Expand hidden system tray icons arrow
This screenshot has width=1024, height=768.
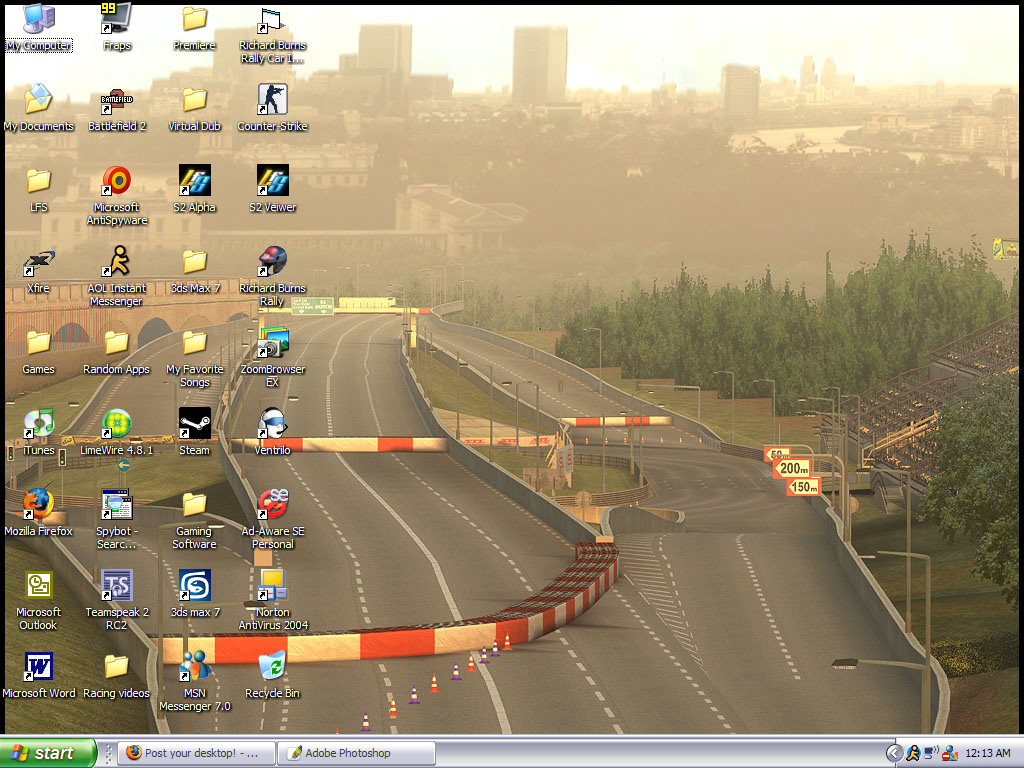coord(895,753)
